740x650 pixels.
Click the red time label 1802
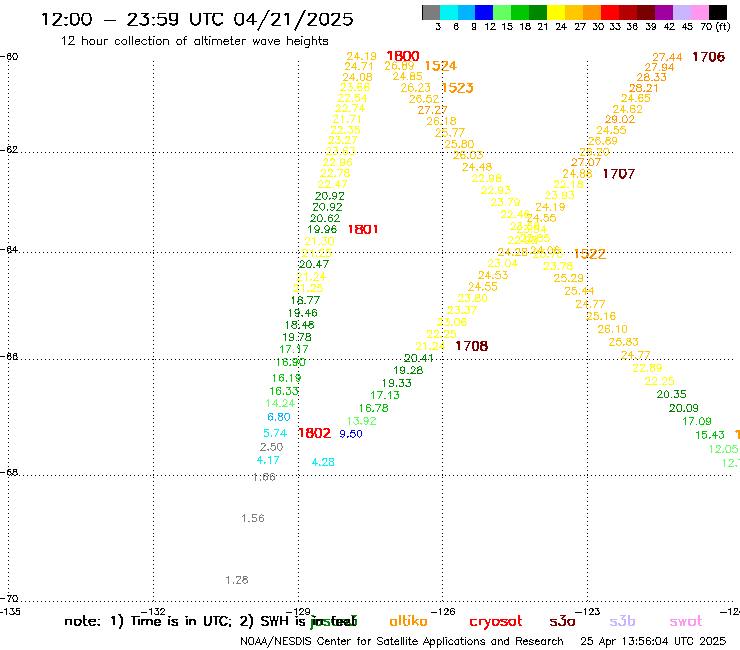[315, 433]
